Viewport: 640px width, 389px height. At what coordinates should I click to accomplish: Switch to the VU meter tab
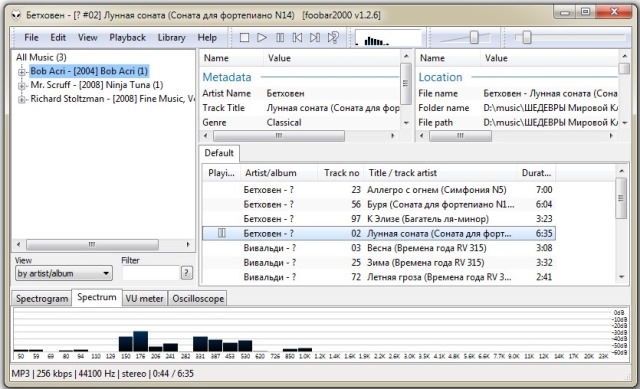click(x=144, y=299)
